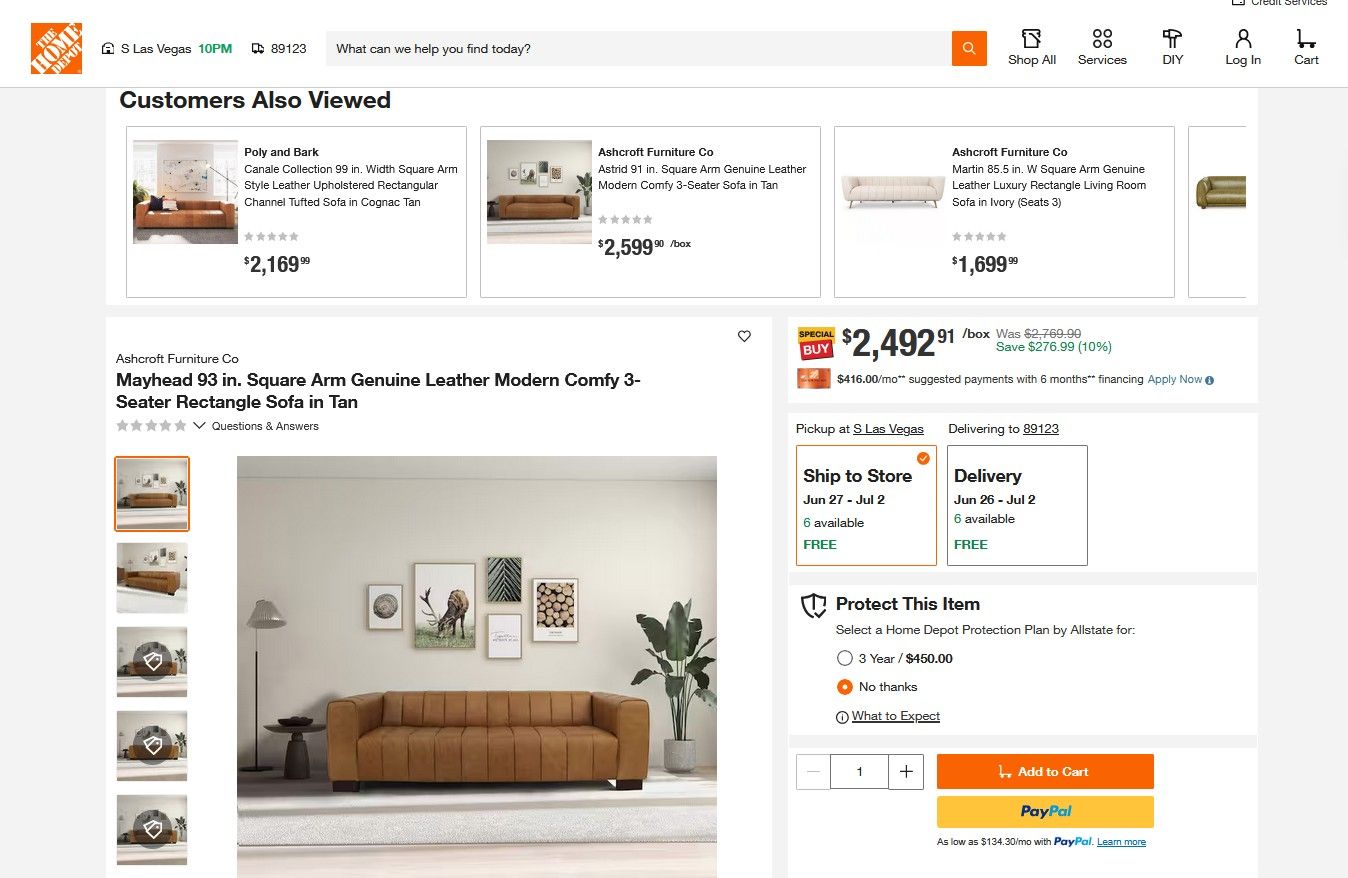Click the Home Depot logo
The image size is (1348, 878).
click(56, 49)
